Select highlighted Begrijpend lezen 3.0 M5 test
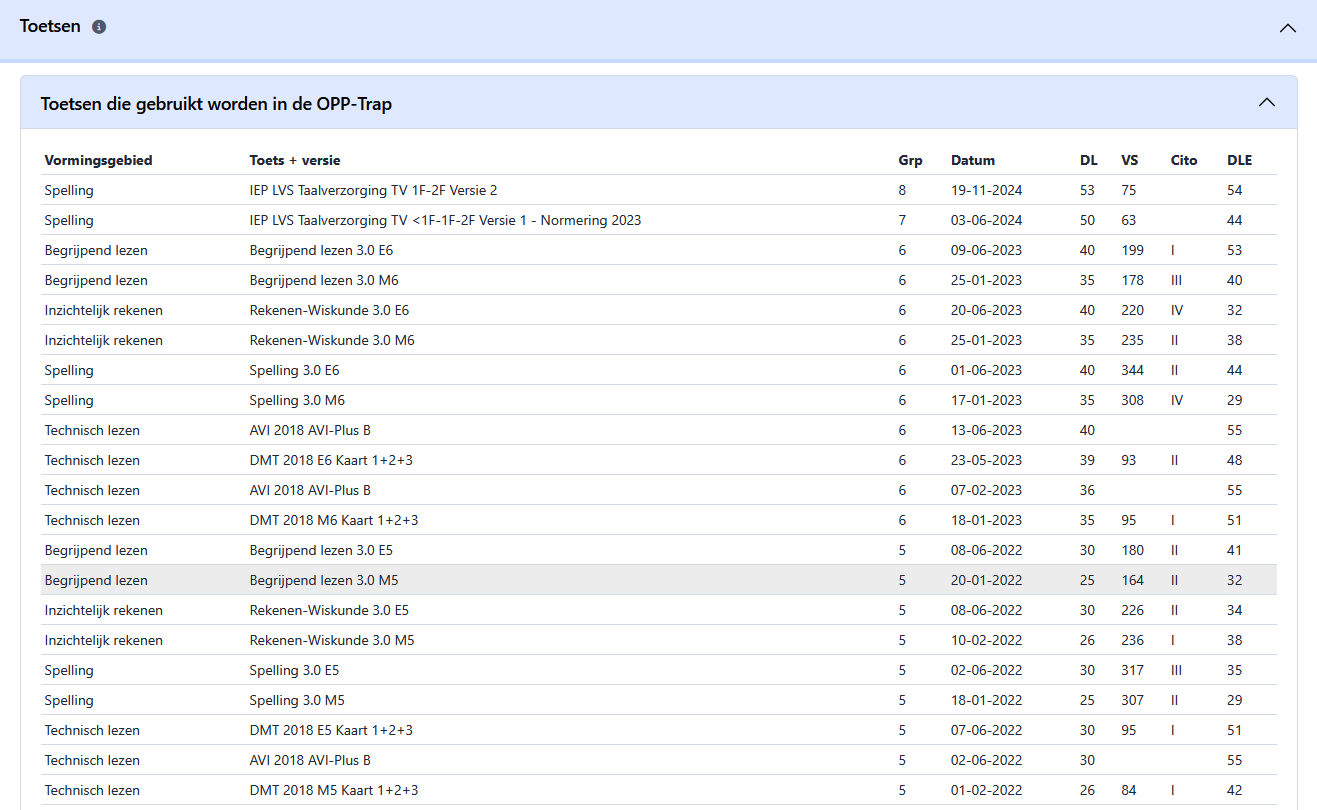Viewport: 1317px width, 810px height. click(659, 580)
